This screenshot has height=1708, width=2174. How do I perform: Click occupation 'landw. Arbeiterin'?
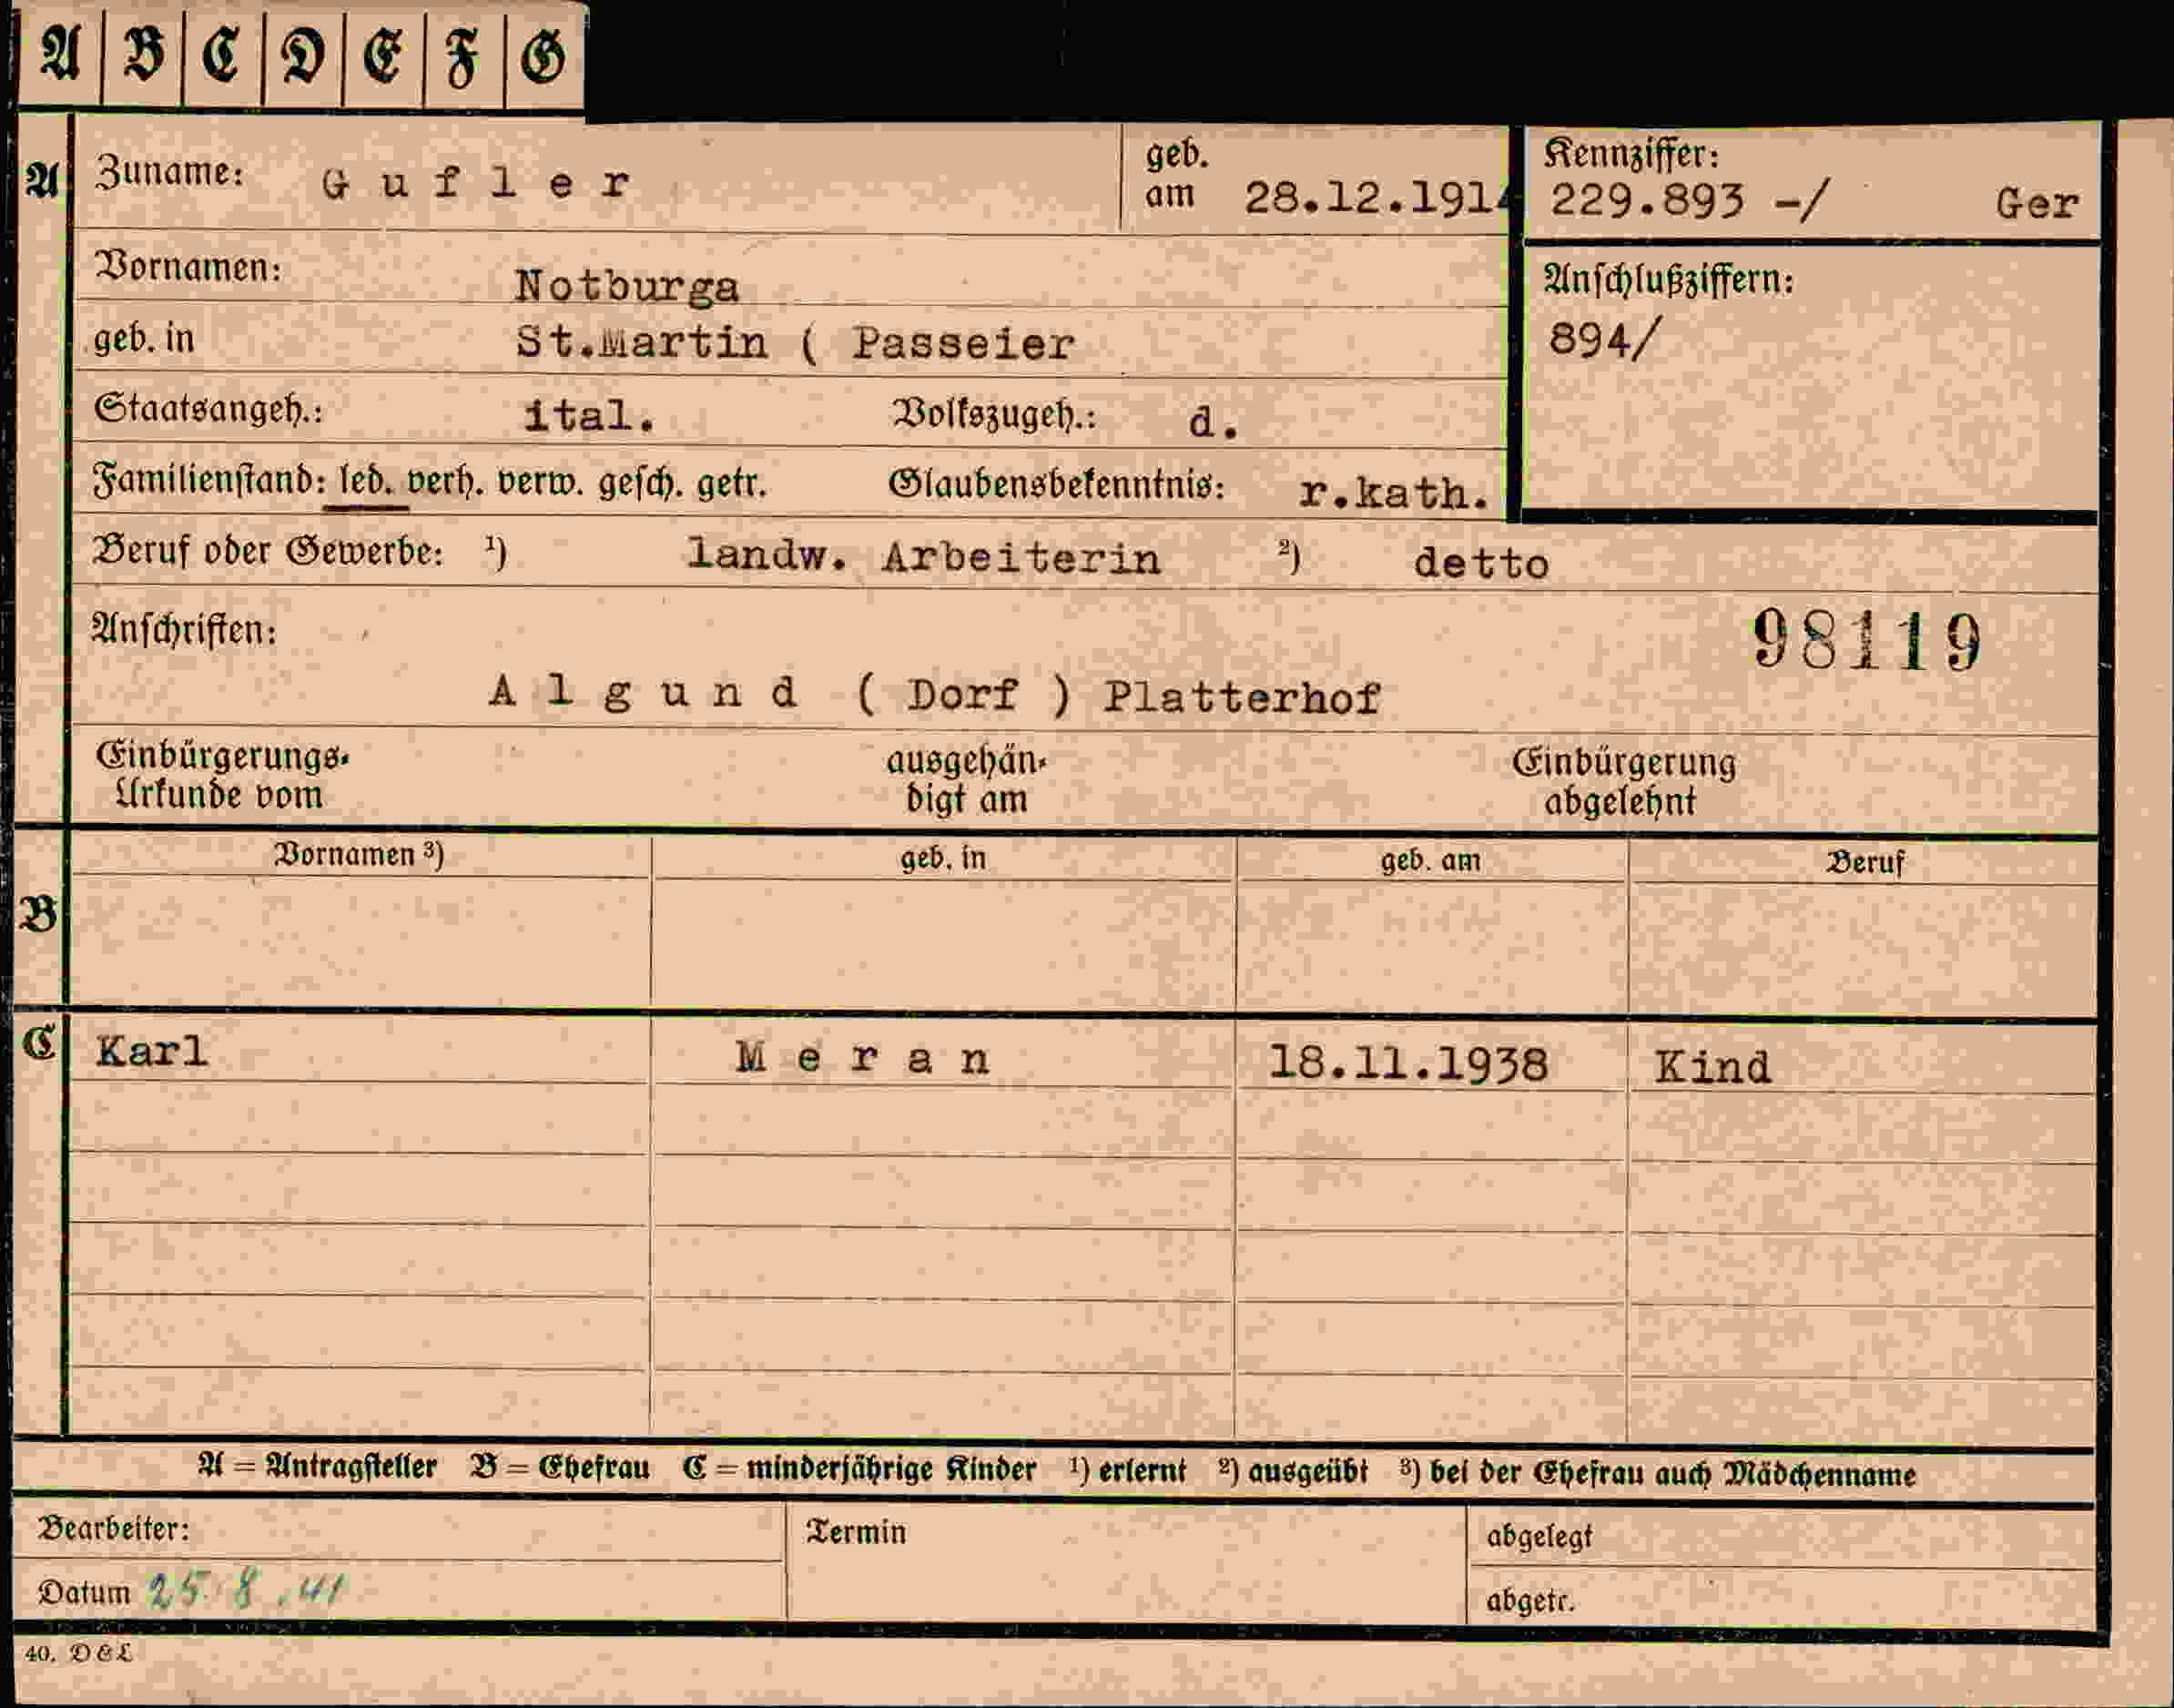(x=923, y=557)
